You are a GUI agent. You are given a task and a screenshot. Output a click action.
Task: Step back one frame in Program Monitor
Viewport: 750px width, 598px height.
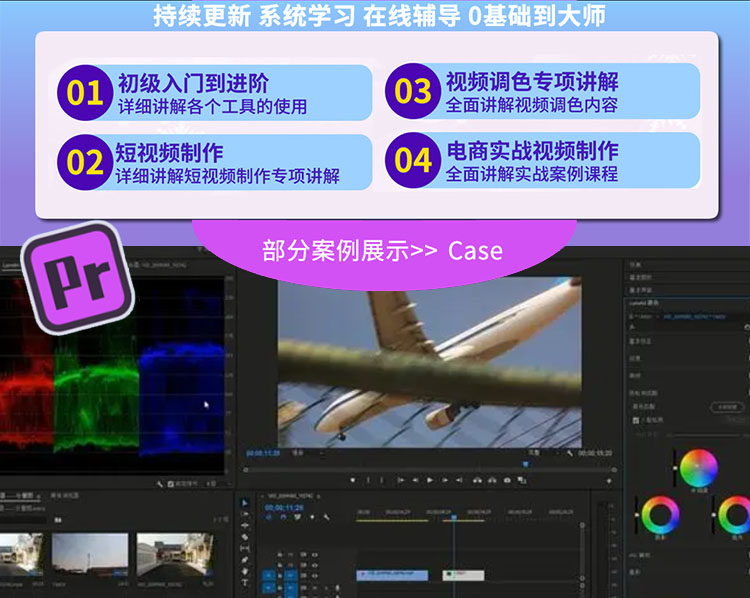[415, 480]
